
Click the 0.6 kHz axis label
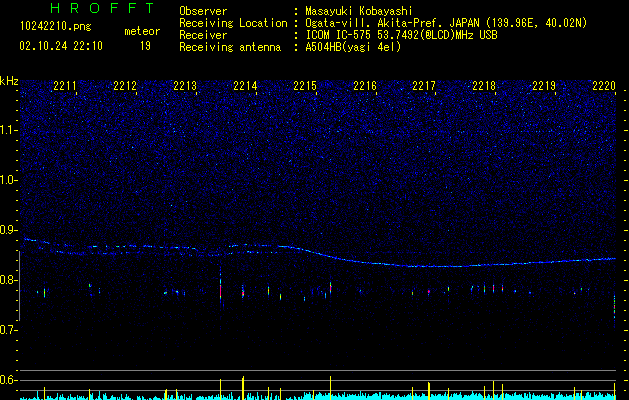coord(9,380)
